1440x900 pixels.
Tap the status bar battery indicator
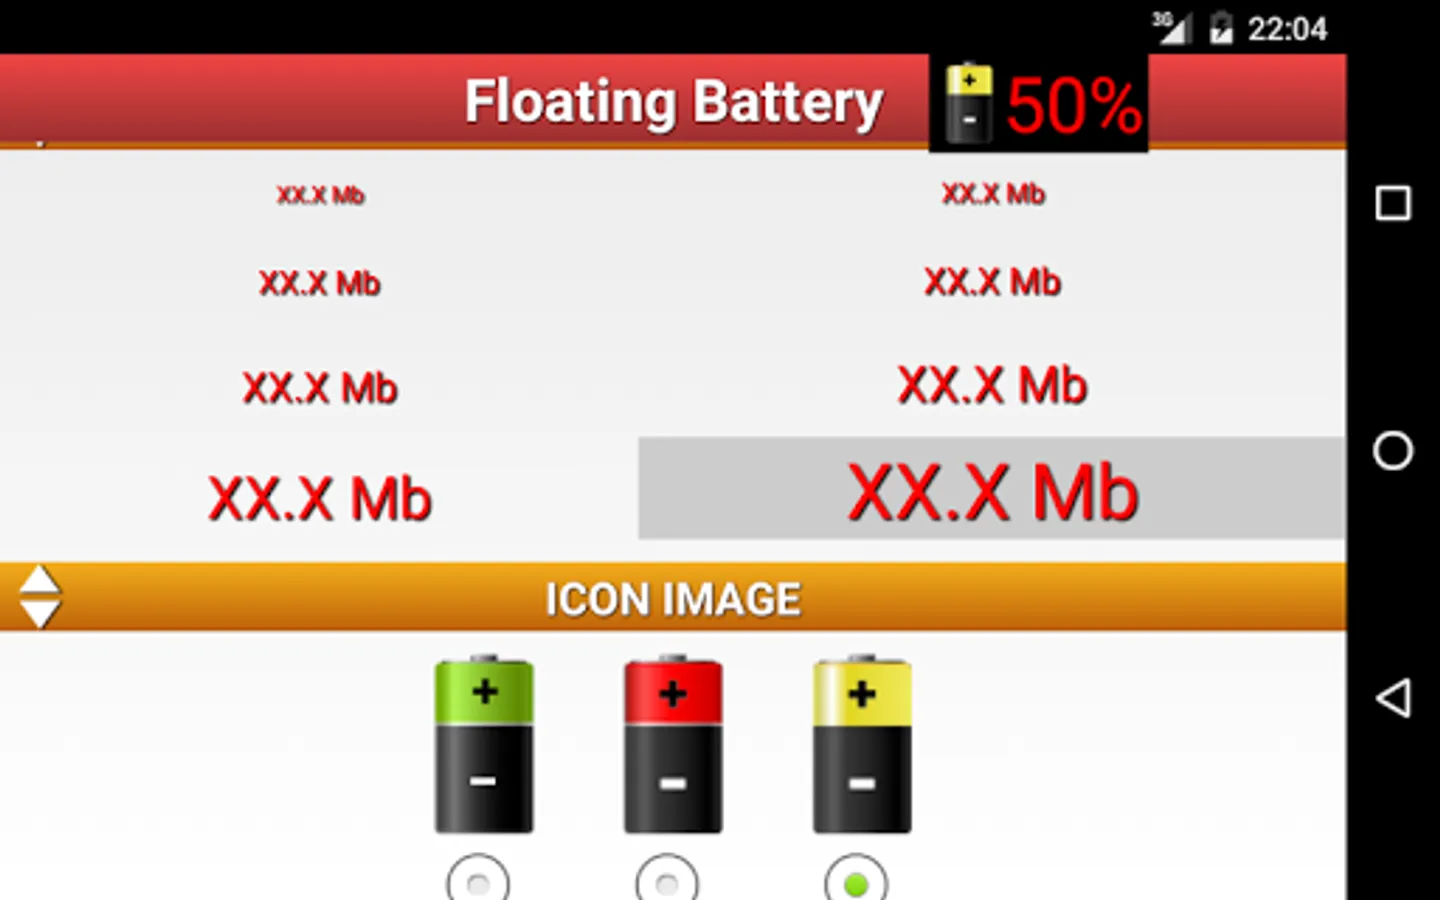coord(1221,28)
